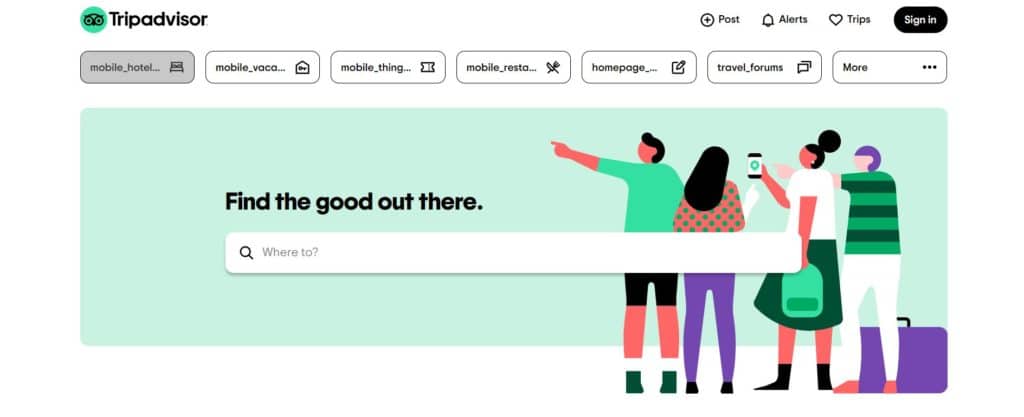Image resolution: width=1024 pixels, height=417 pixels.
Task: Select the travel_forums tab
Action: (x=764, y=67)
